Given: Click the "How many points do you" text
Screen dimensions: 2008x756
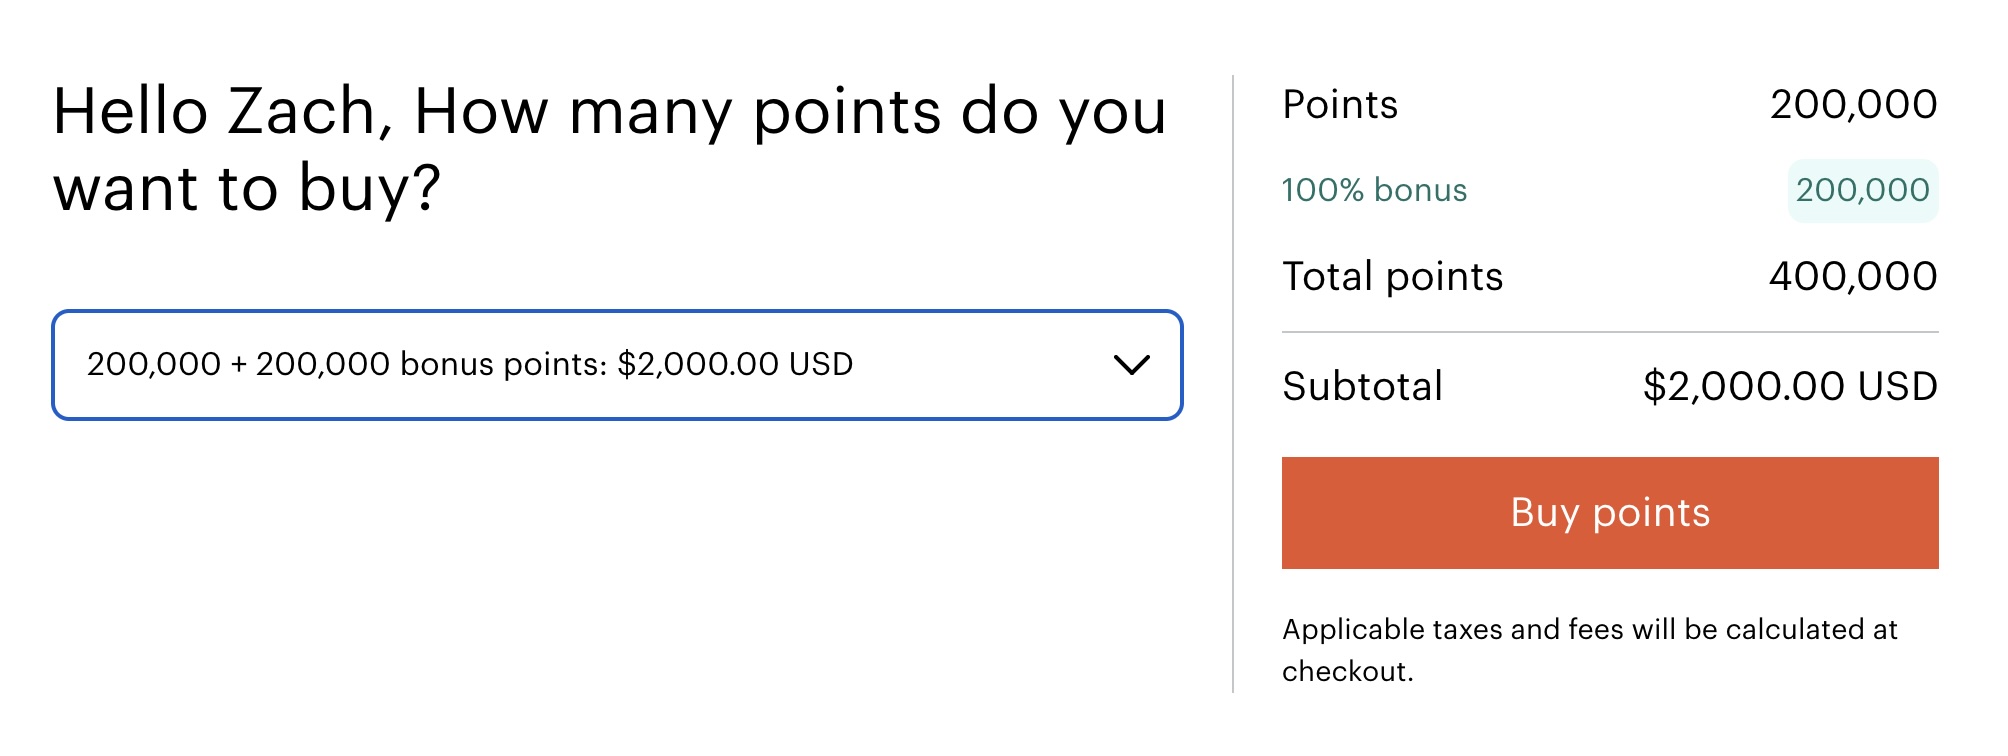Looking at the screenshot, I should [790, 111].
